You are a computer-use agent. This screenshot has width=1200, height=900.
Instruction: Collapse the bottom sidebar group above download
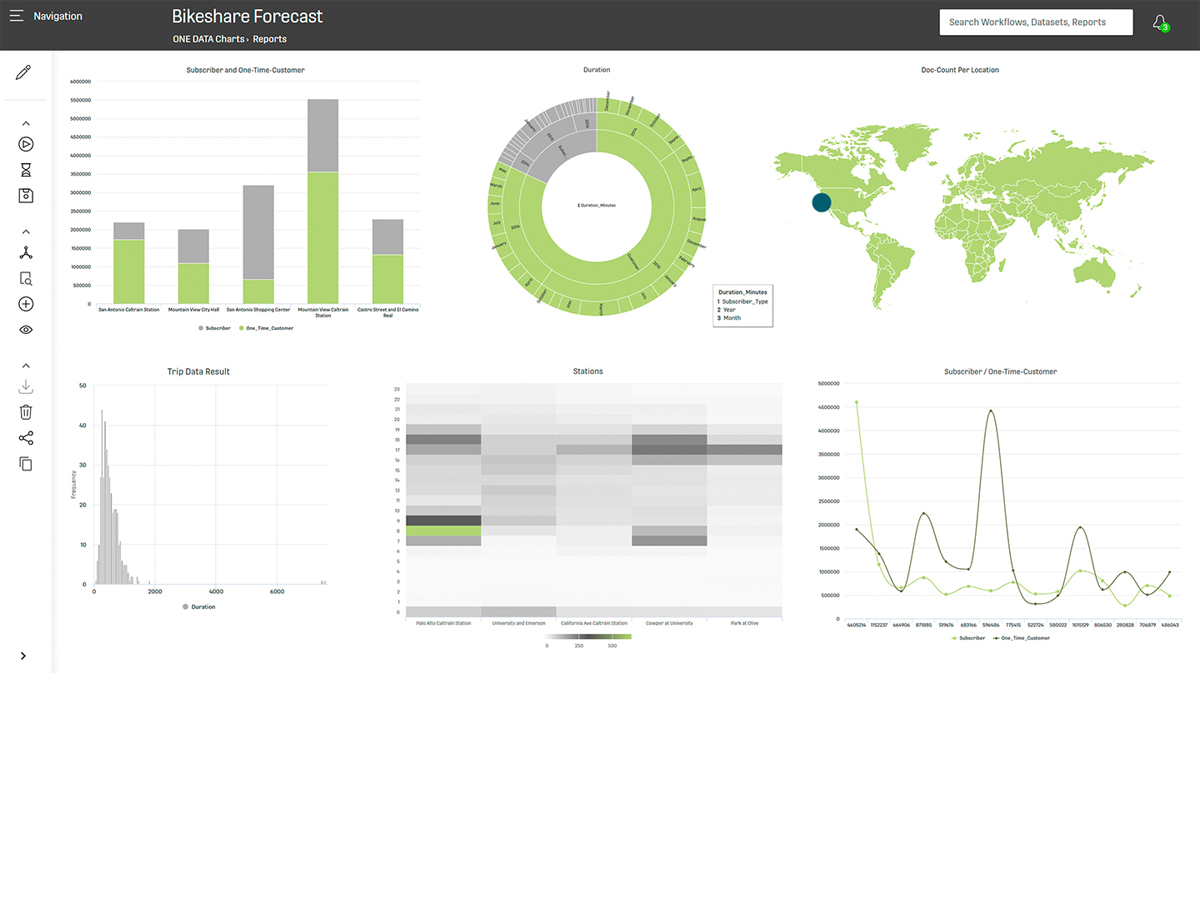[x=26, y=366]
